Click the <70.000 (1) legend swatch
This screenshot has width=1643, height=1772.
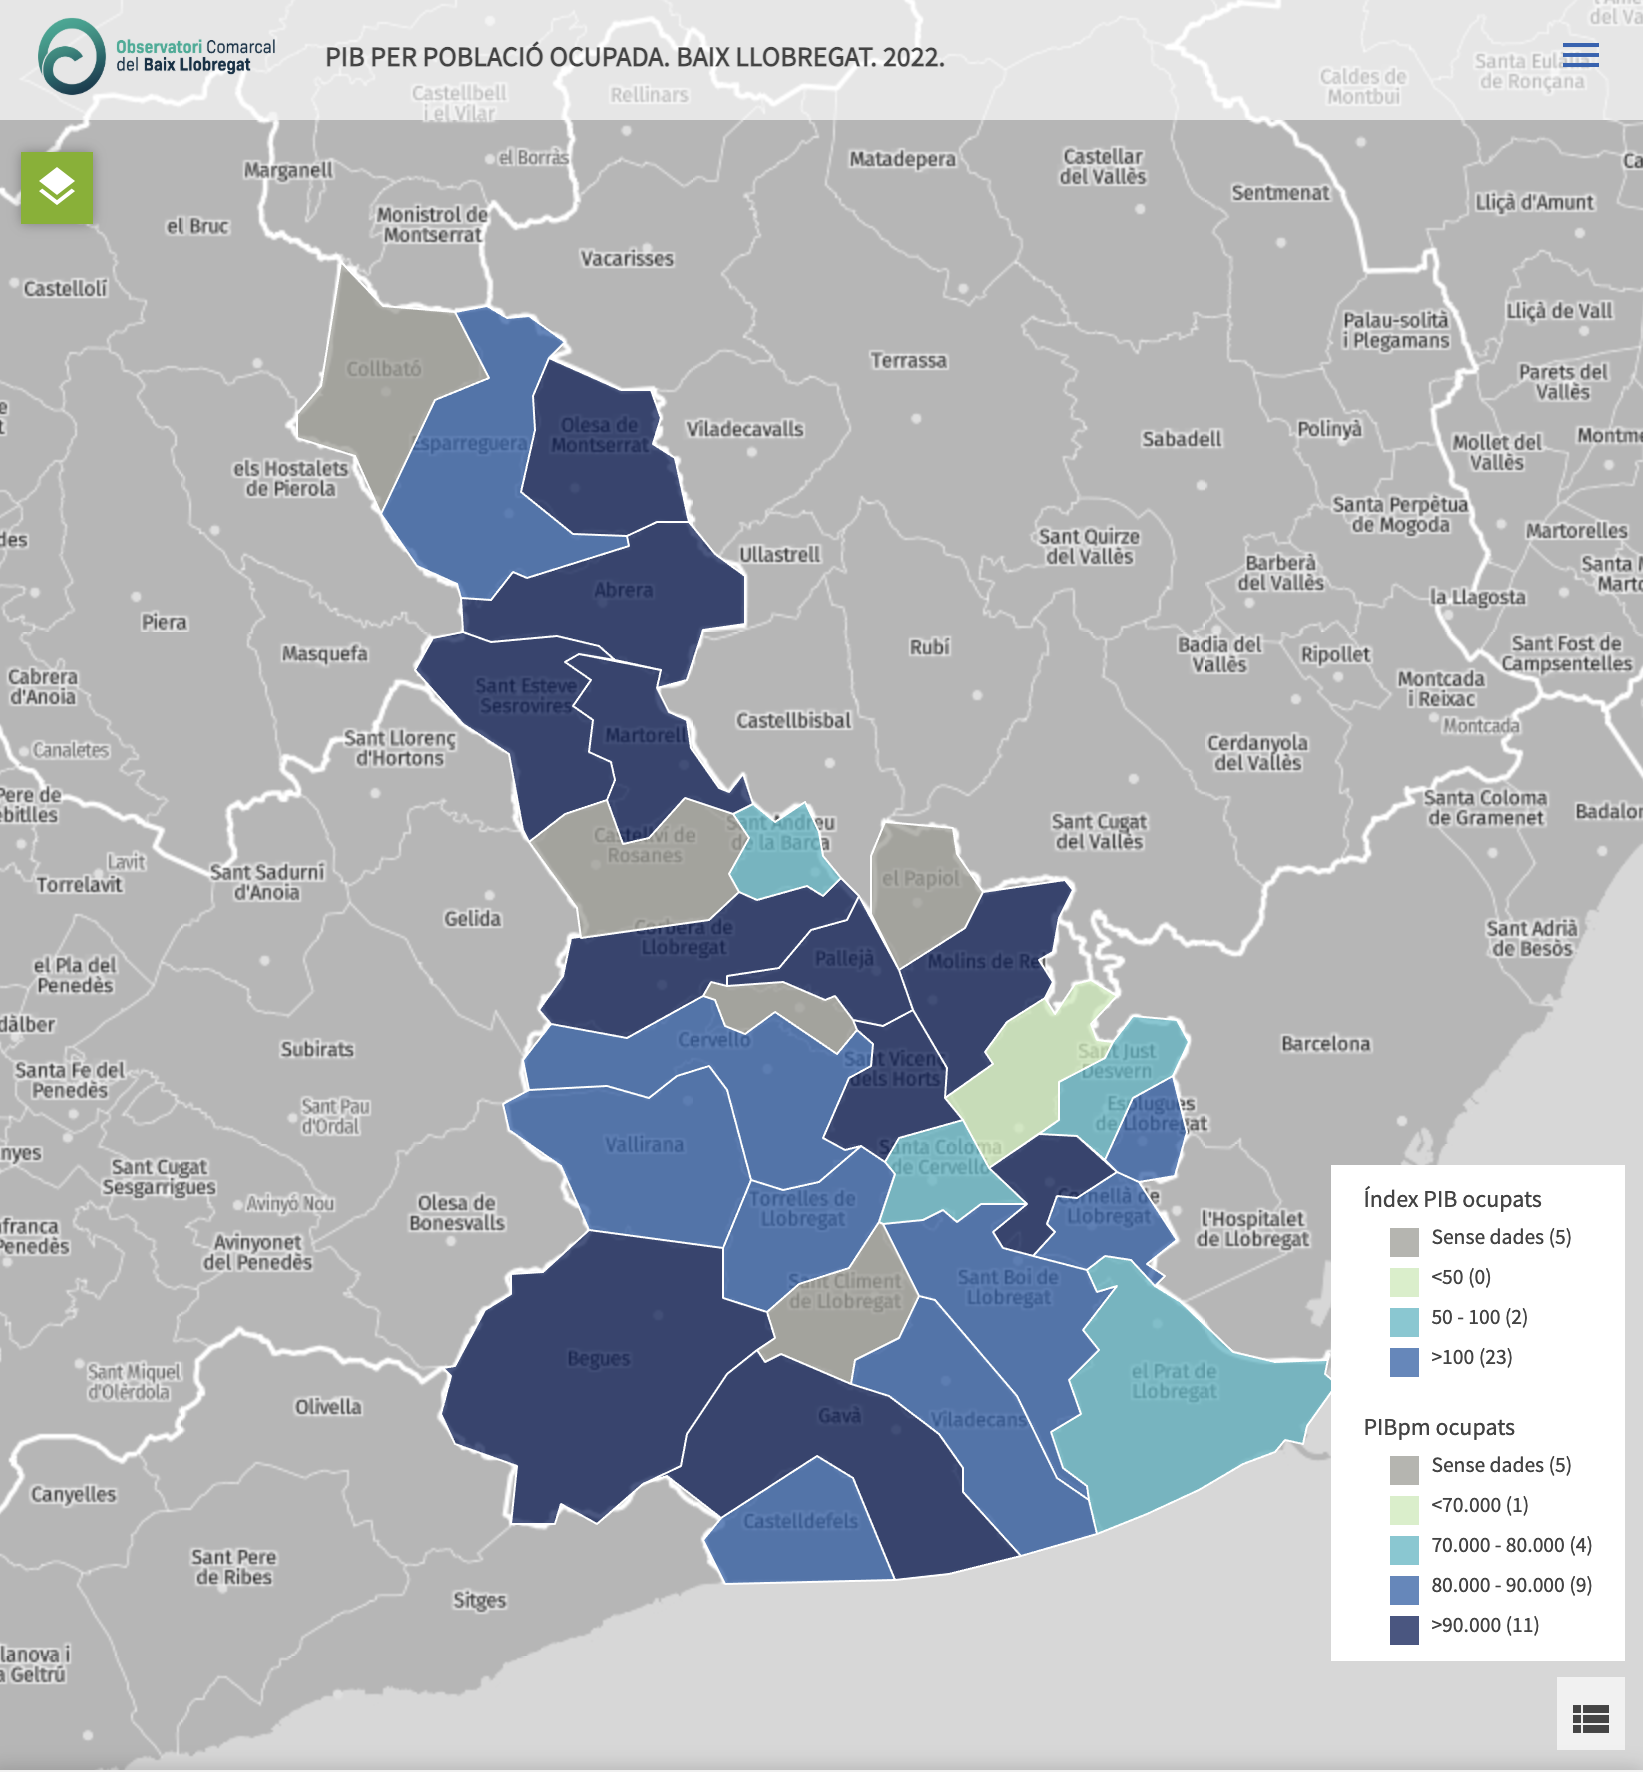point(1404,1509)
